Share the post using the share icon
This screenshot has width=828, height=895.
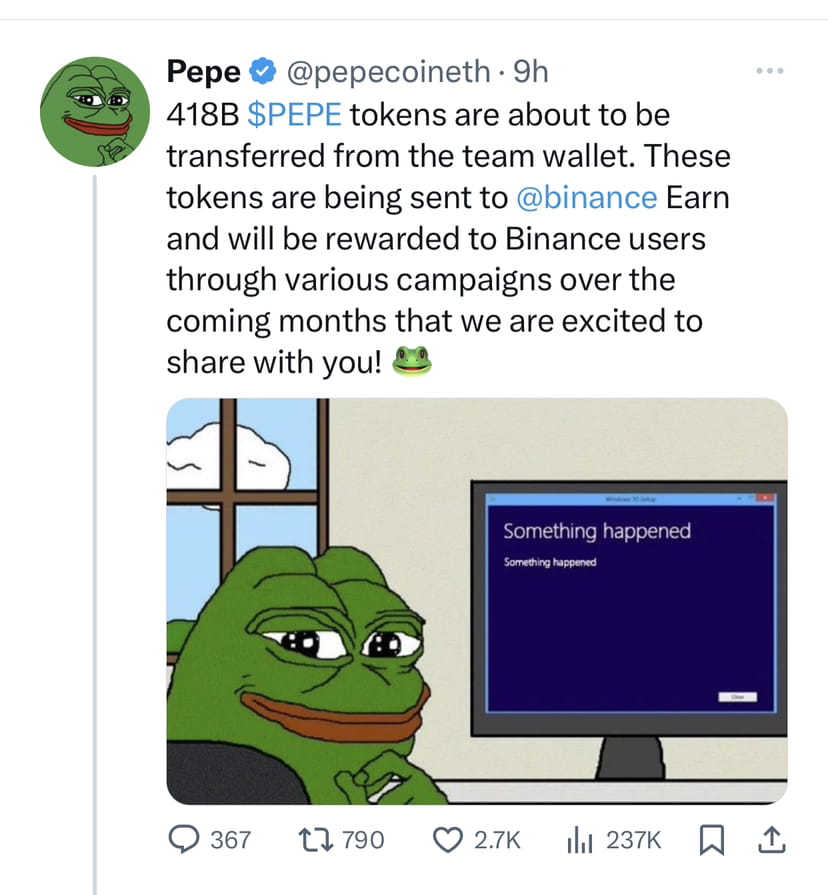tap(770, 840)
